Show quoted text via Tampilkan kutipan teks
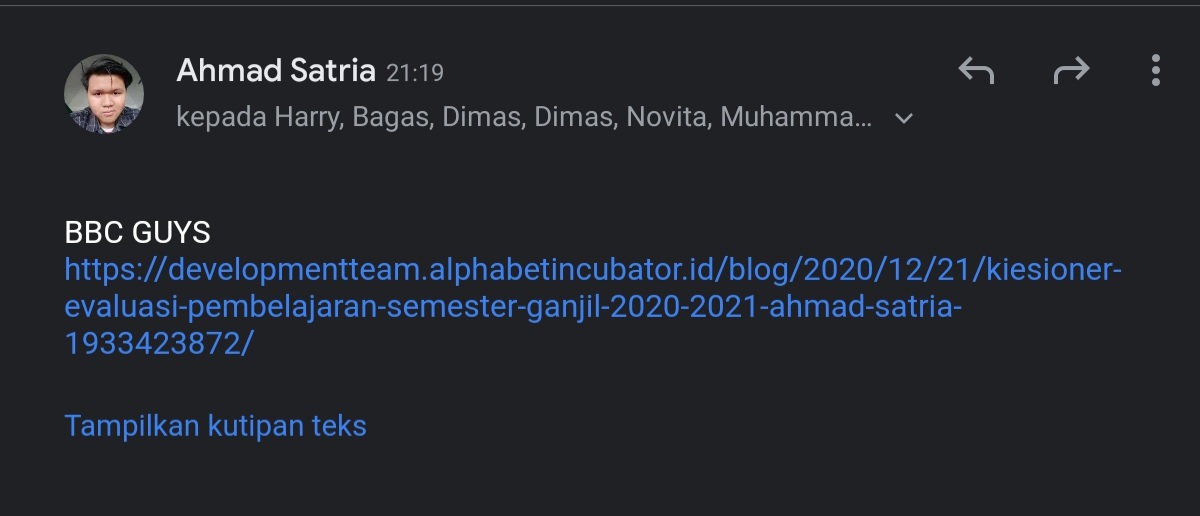 215,426
